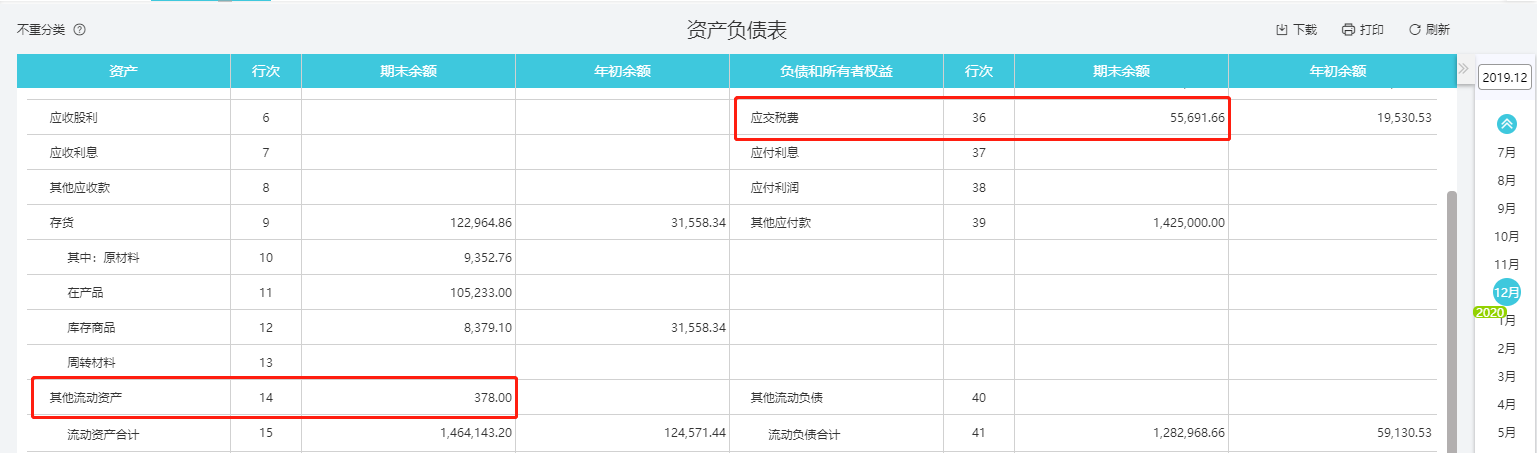Click the circular up-arrow in month list
This screenshot has width=1537, height=453.
(1506, 124)
